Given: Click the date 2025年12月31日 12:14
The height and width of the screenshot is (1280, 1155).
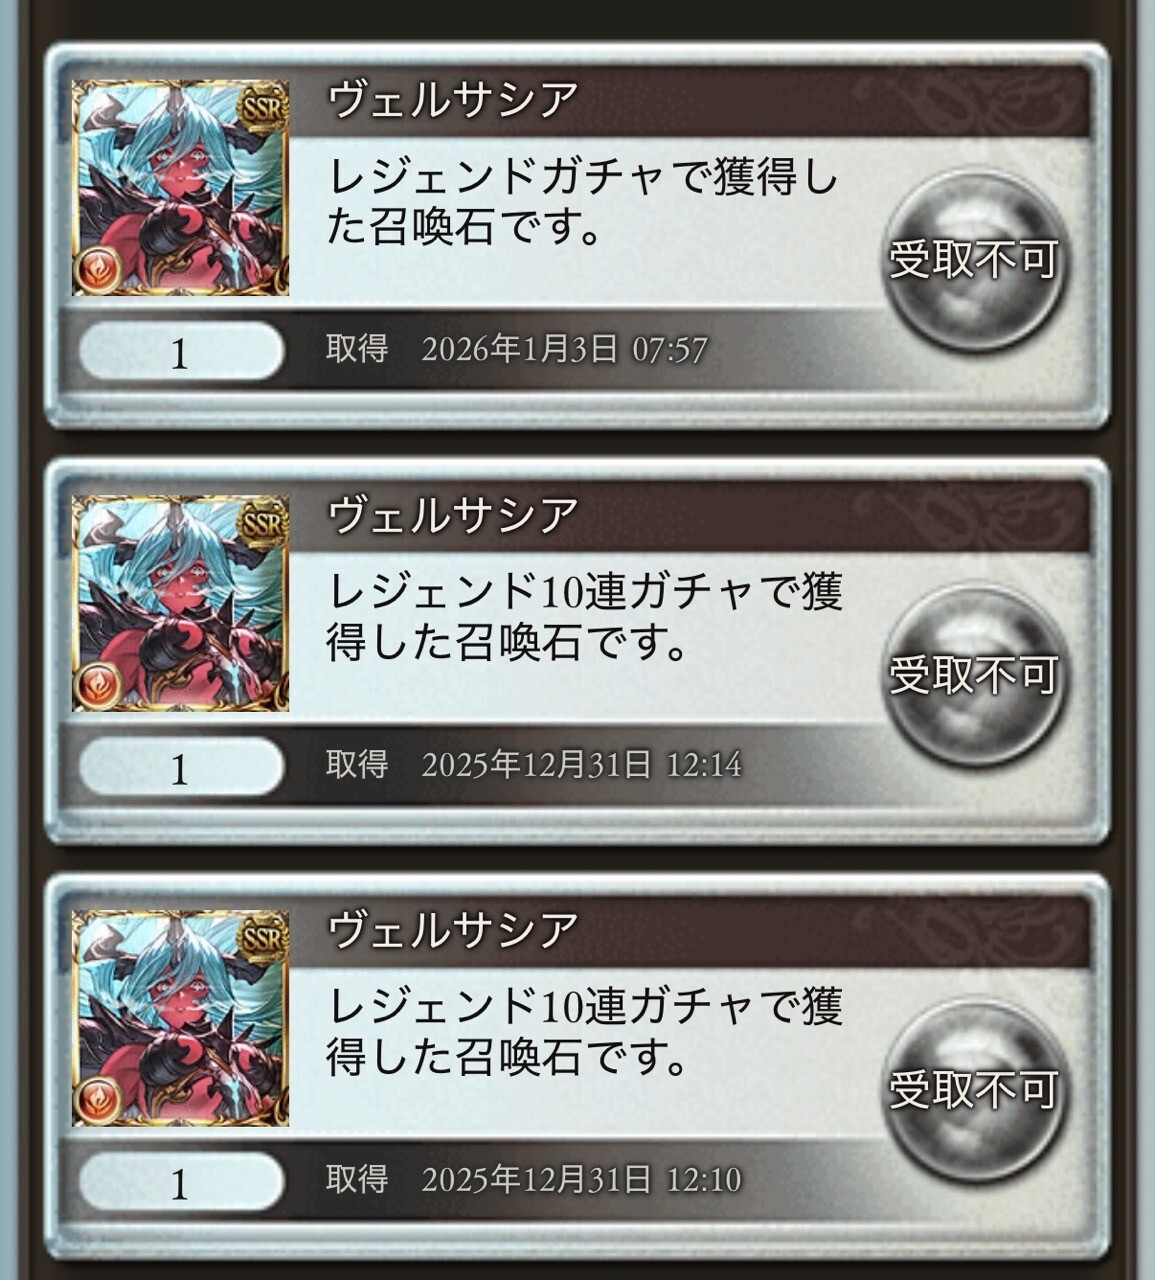Looking at the screenshot, I should pos(582,765).
